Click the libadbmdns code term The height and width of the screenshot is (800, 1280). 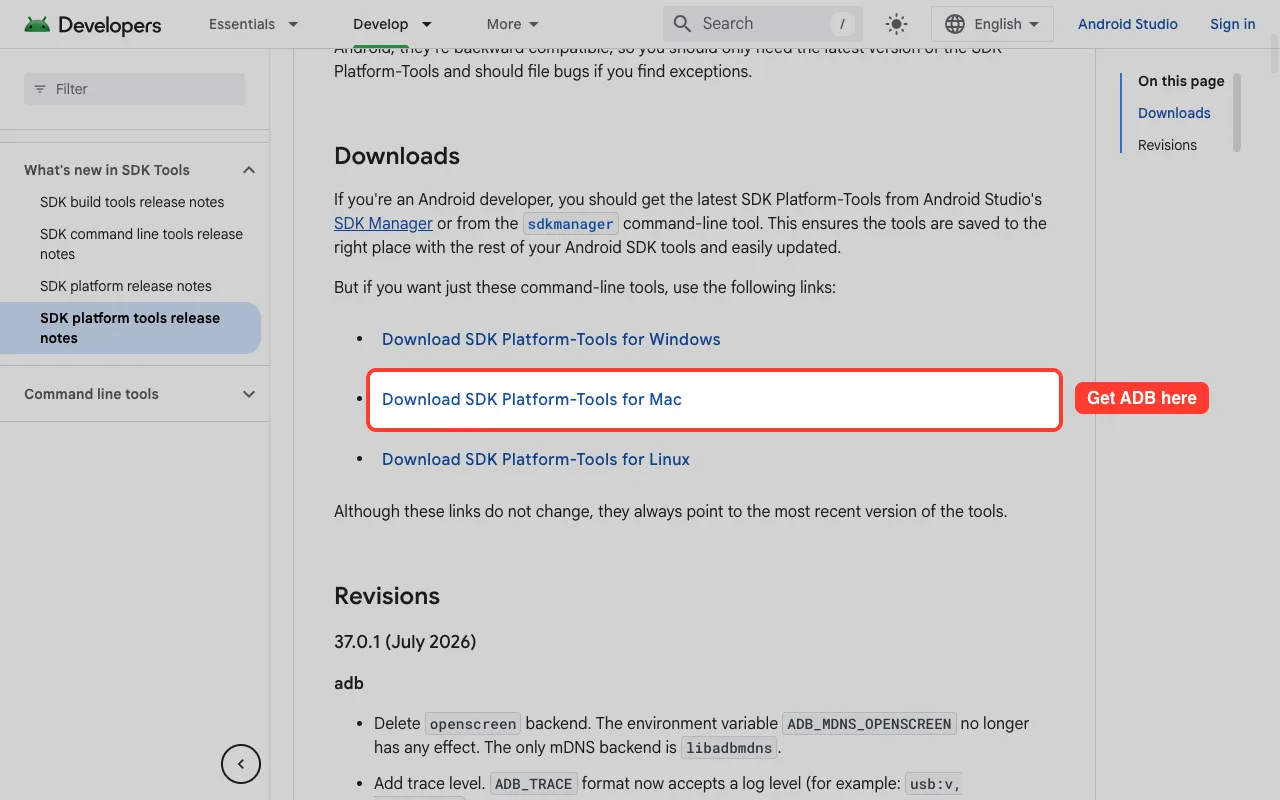click(728, 748)
